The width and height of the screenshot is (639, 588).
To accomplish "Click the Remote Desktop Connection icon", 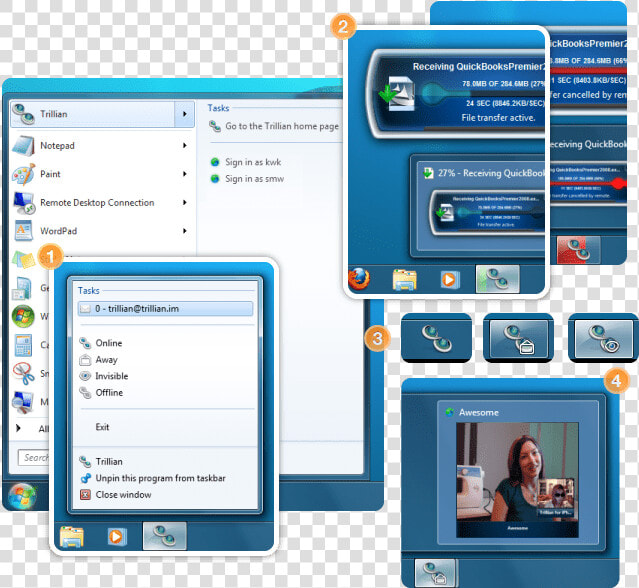I will (x=23, y=203).
